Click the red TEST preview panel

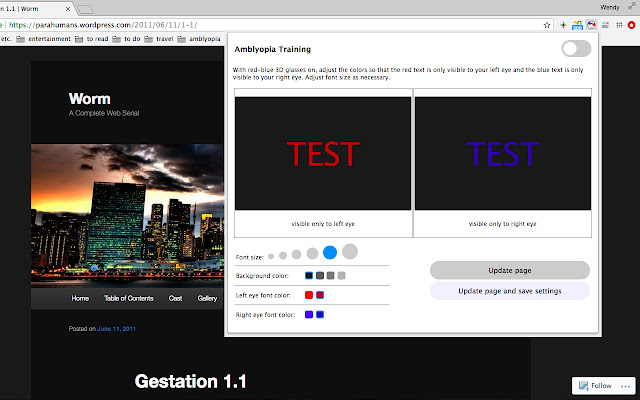[x=323, y=153]
